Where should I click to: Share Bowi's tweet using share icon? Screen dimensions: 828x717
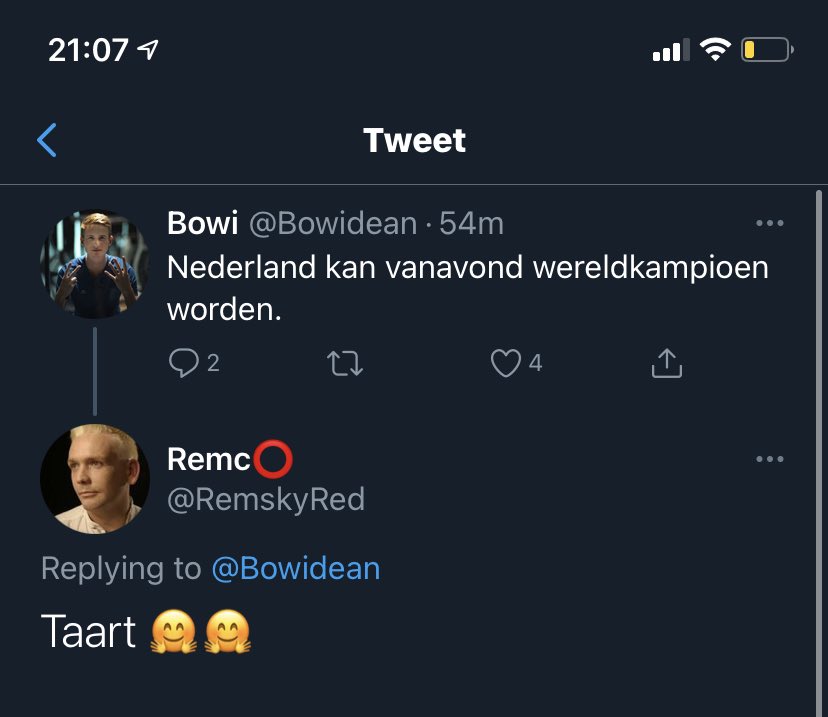click(666, 363)
